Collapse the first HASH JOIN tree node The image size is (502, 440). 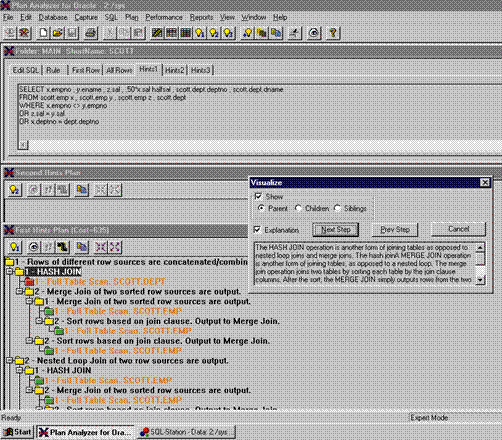(9, 272)
